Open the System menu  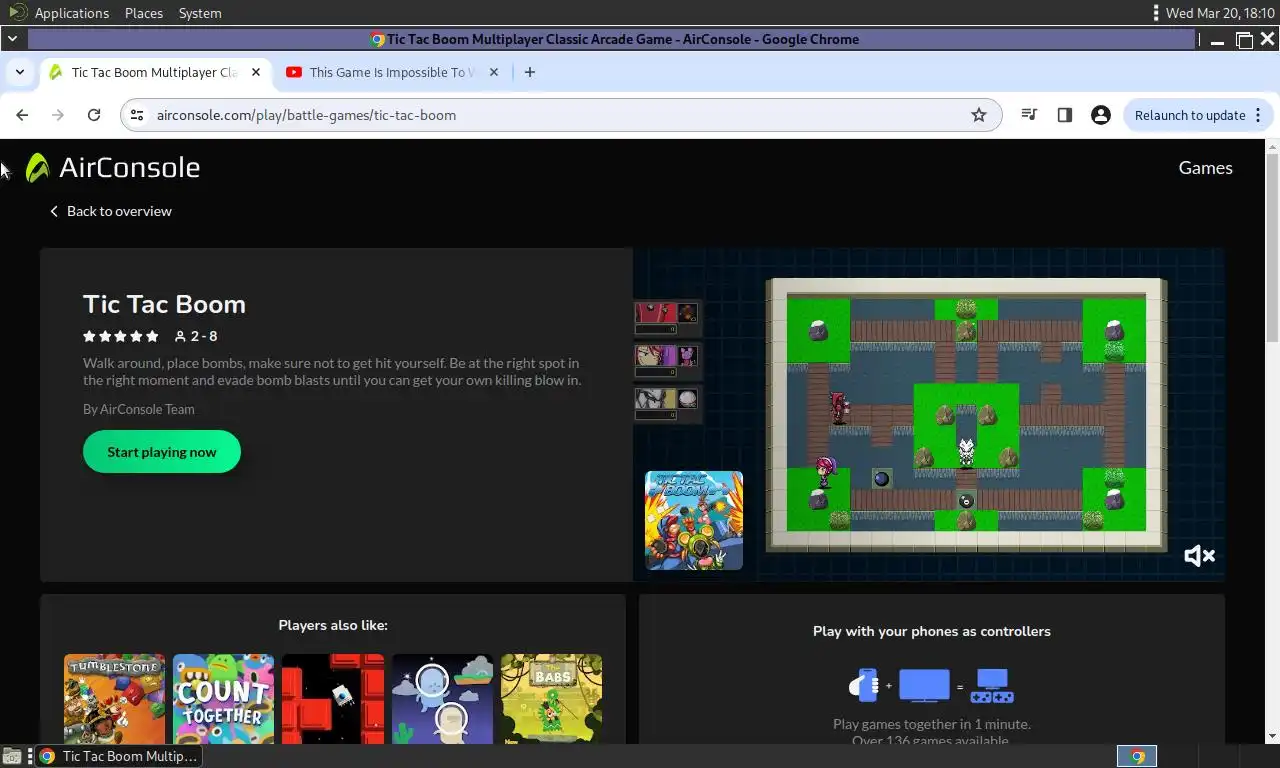click(200, 13)
